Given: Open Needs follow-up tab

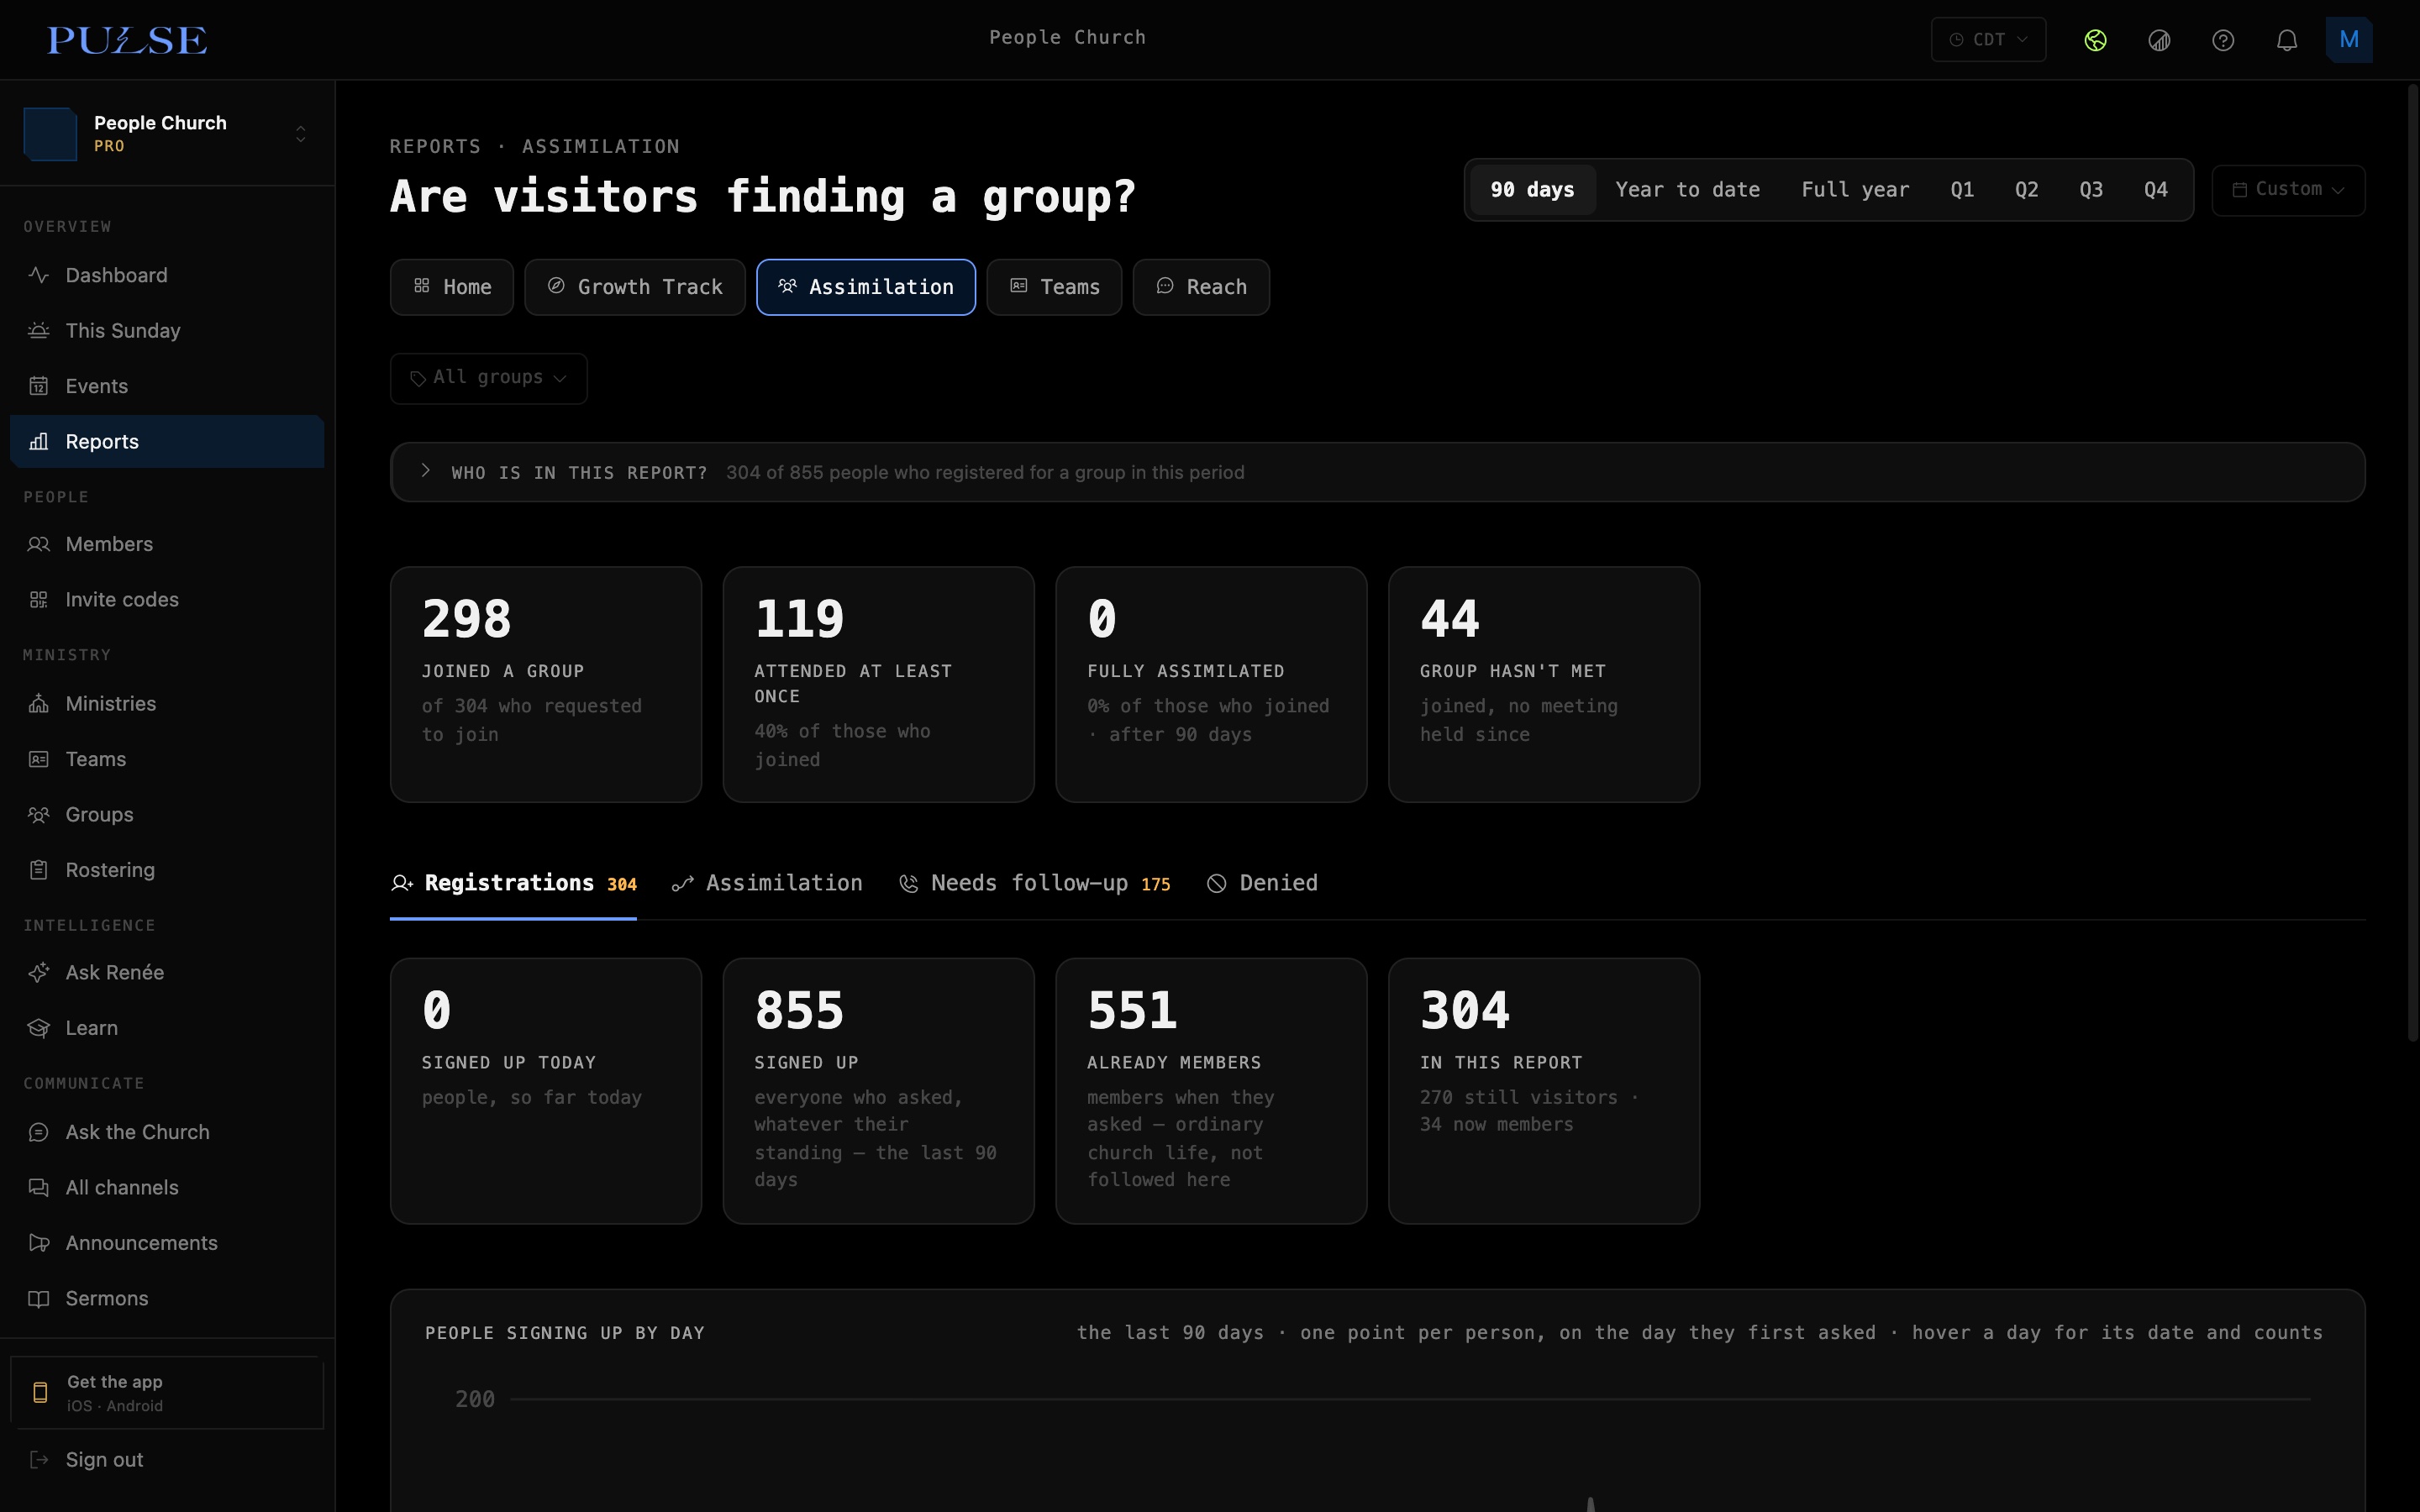Looking at the screenshot, I should (x=1034, y=884).
